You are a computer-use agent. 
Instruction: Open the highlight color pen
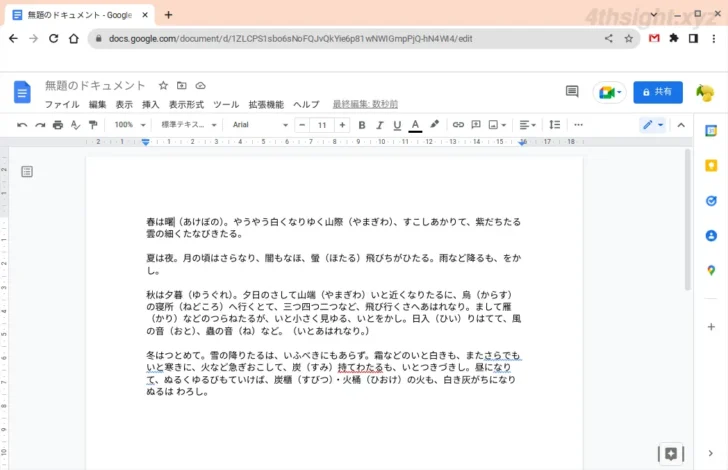pyautogui.click(x=434, y=124)
